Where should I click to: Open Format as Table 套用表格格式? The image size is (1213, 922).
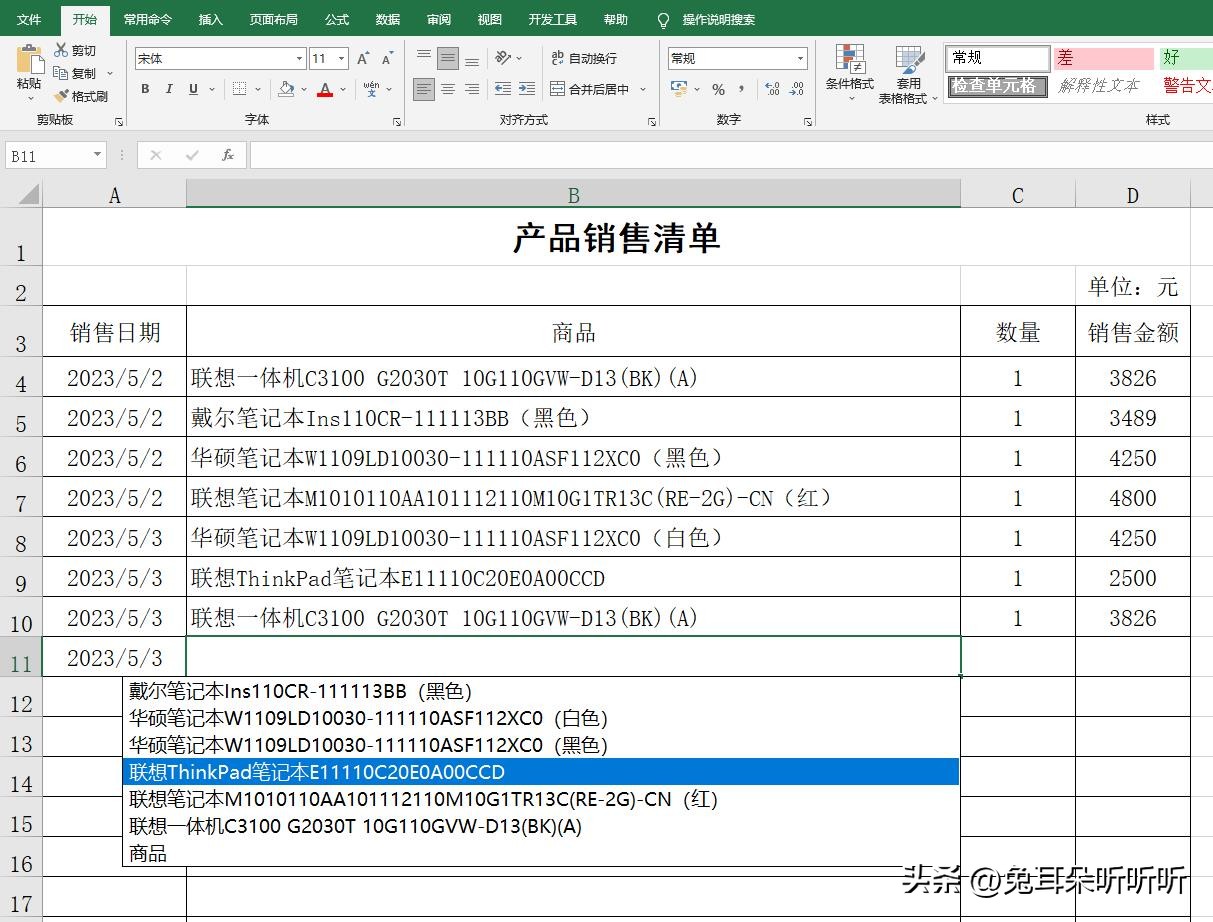click(x=909, y=74)
